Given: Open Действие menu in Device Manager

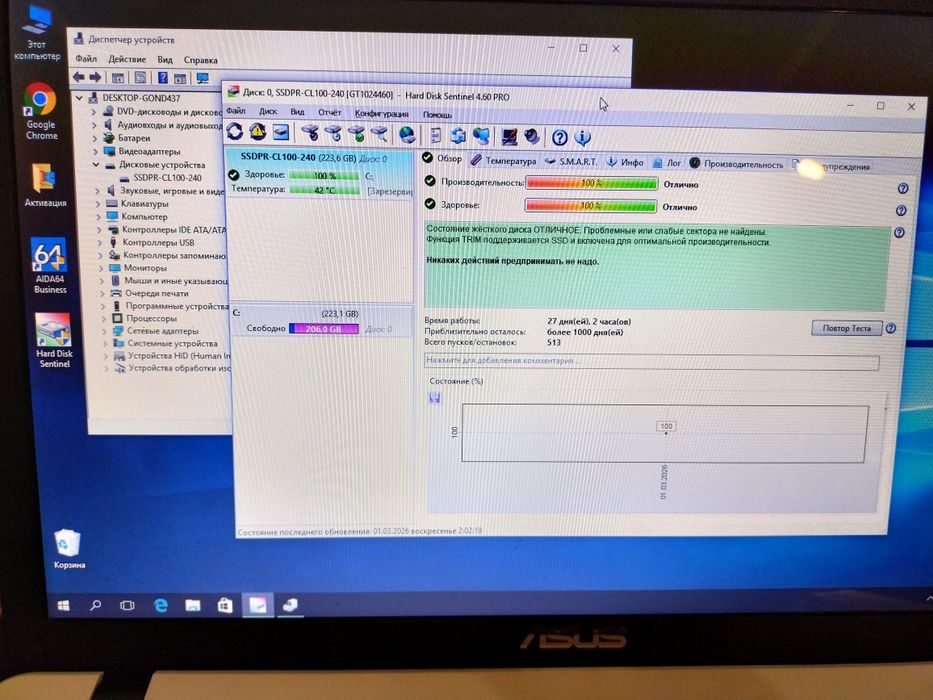Looking at the screenshot, I should pos(127,60).
